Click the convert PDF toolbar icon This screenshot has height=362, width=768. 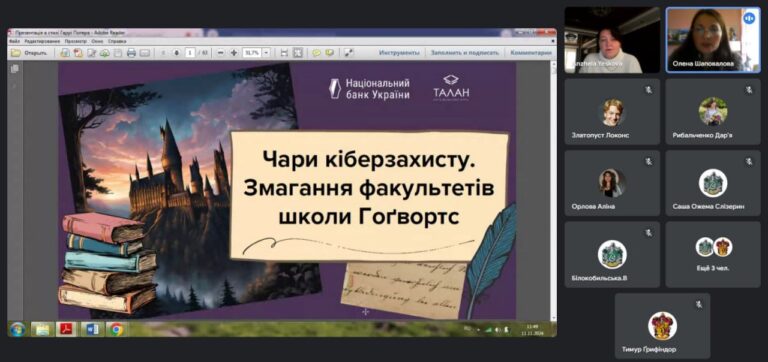[78, 53]
